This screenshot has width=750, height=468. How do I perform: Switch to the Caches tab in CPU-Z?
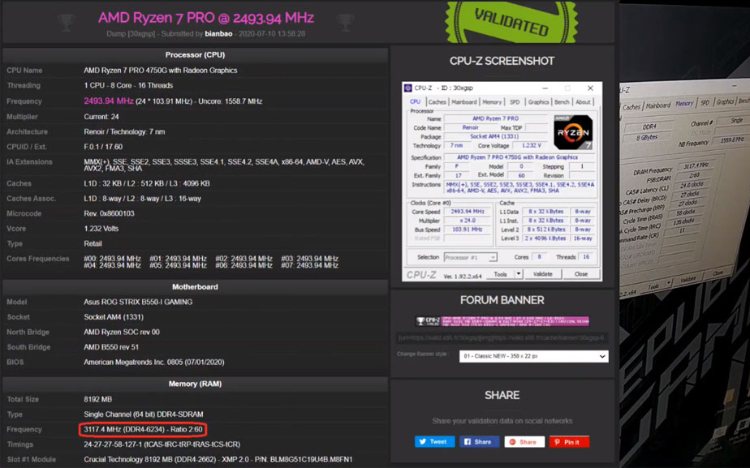437,102
